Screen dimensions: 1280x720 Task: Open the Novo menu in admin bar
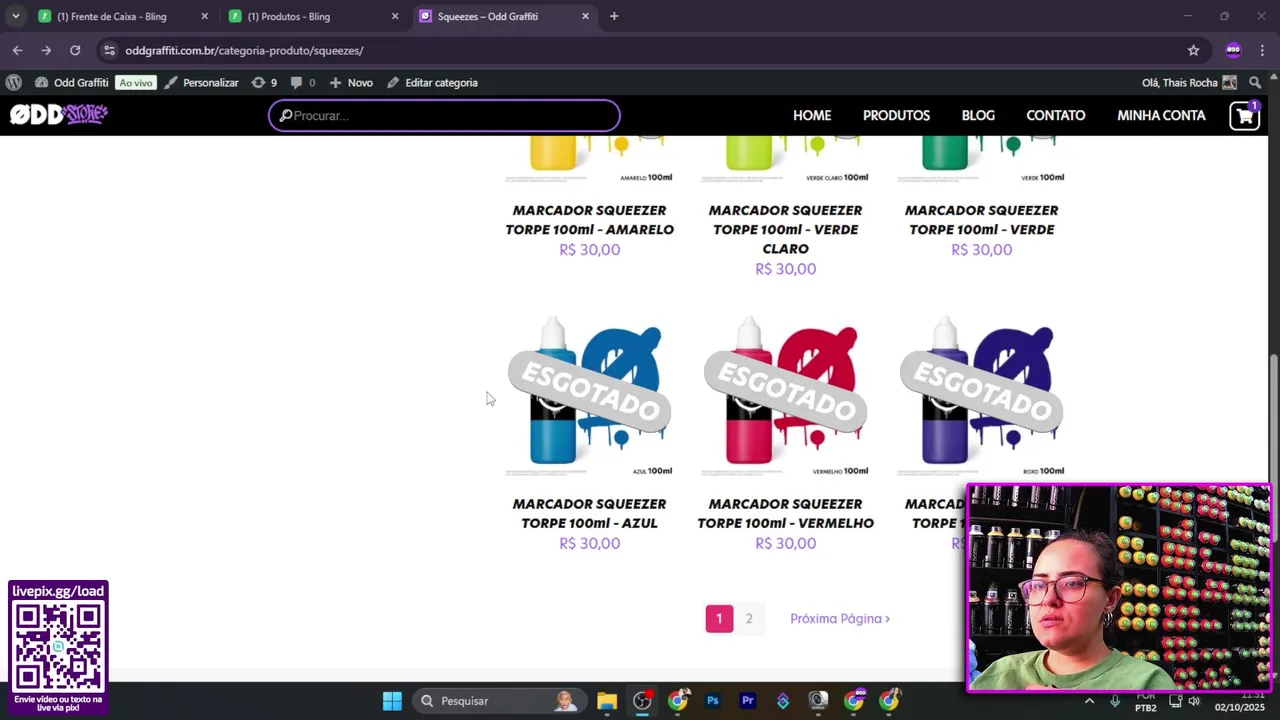[351, 83]
